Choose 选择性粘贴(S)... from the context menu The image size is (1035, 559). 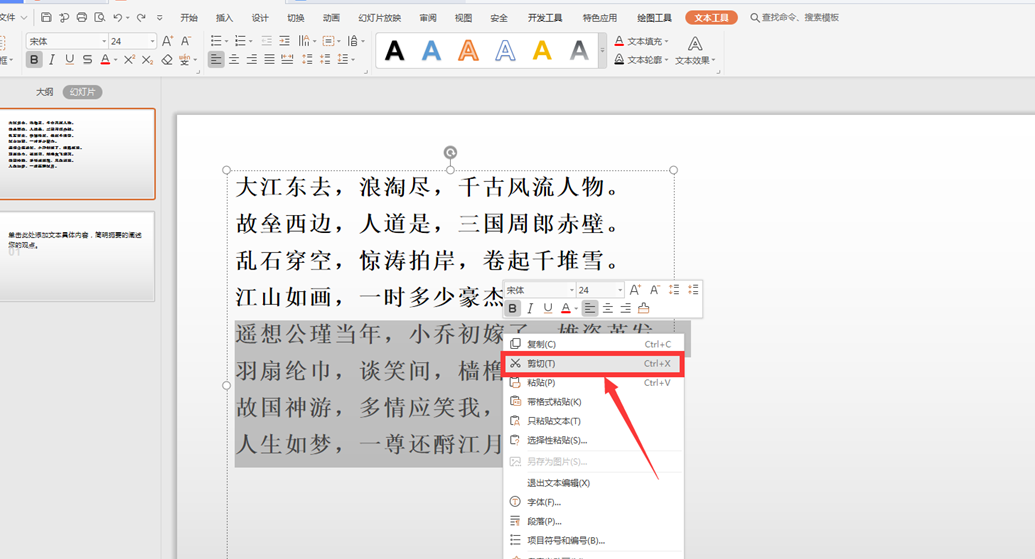tap(593, 440)
